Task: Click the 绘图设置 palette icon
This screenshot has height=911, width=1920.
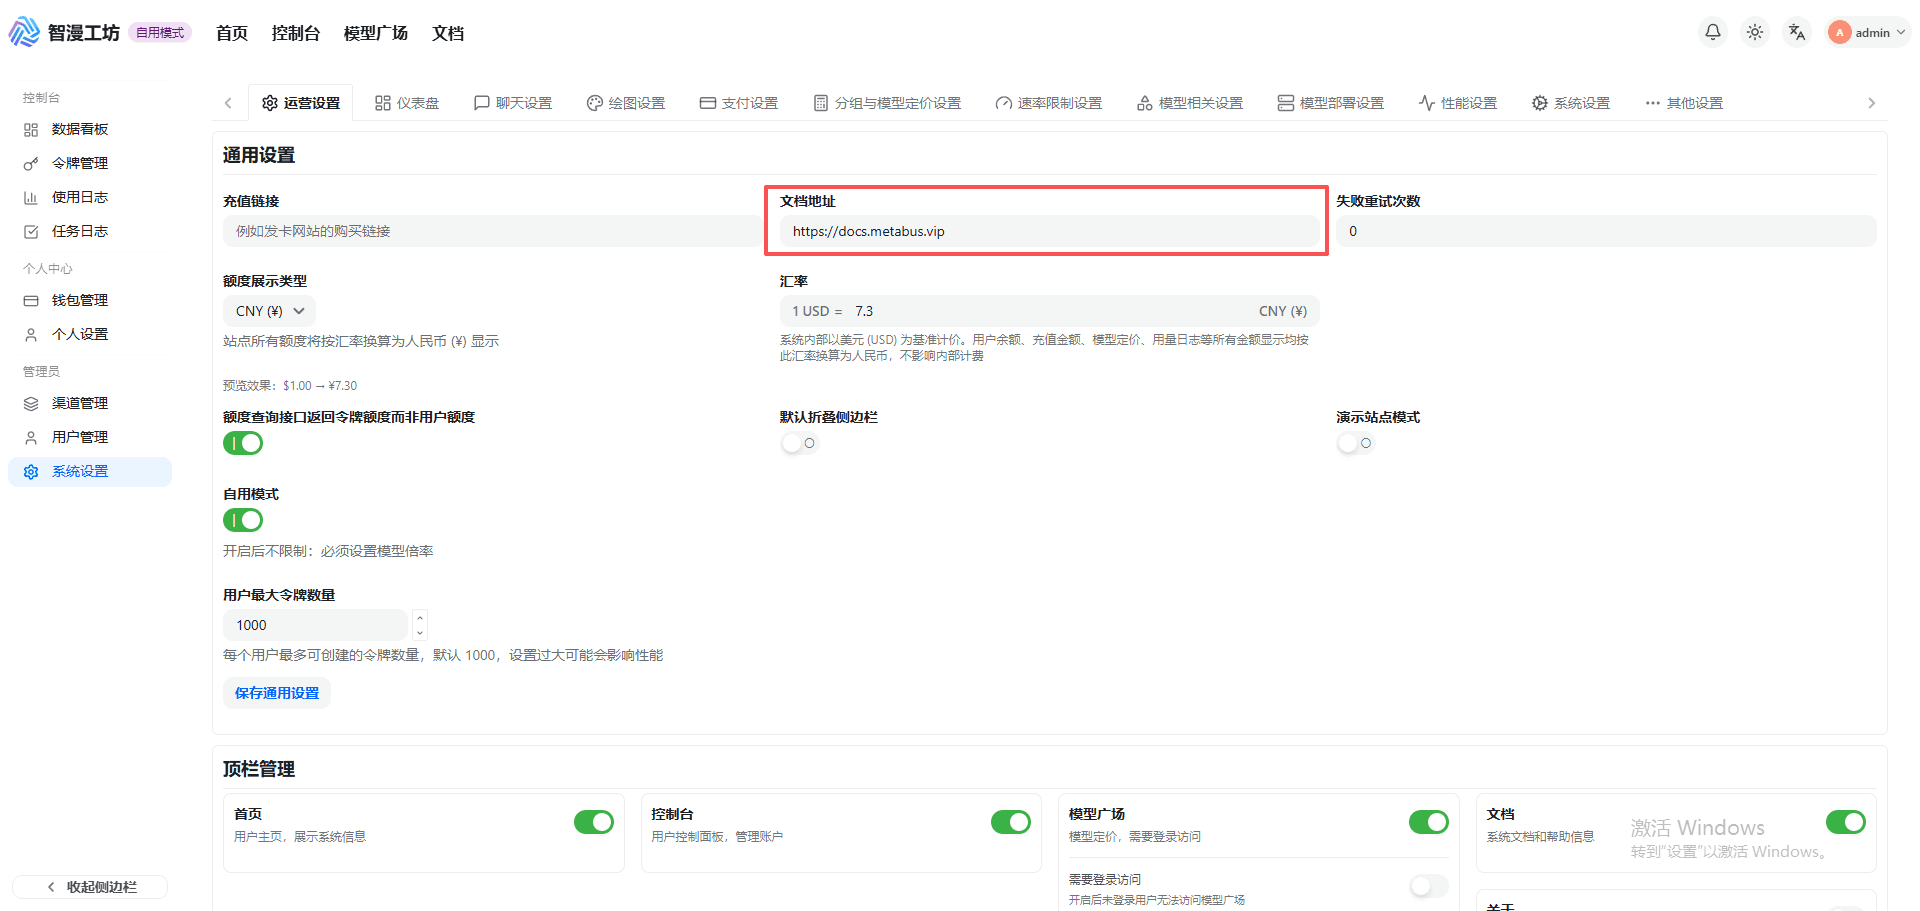Action: click(x=595, y=103)
